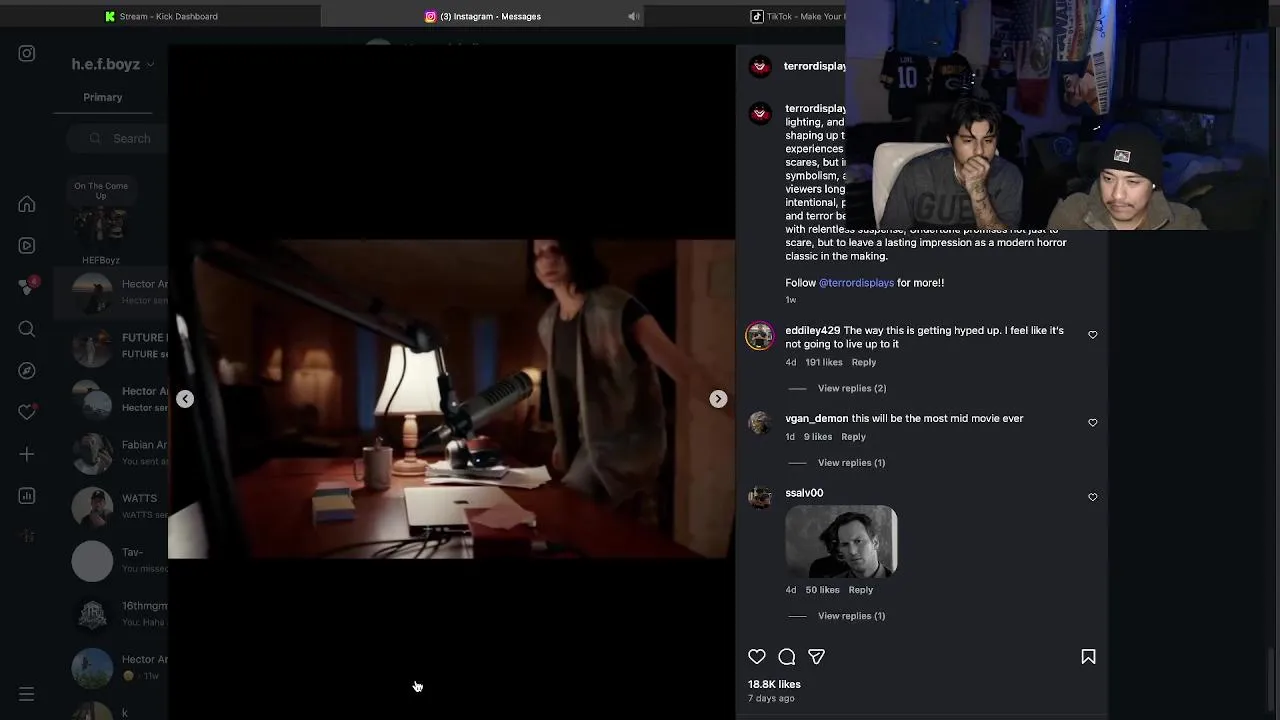Go to next carousel slide arrow
The height and width of the screenshot is (720, 1280).
[718, 399]
